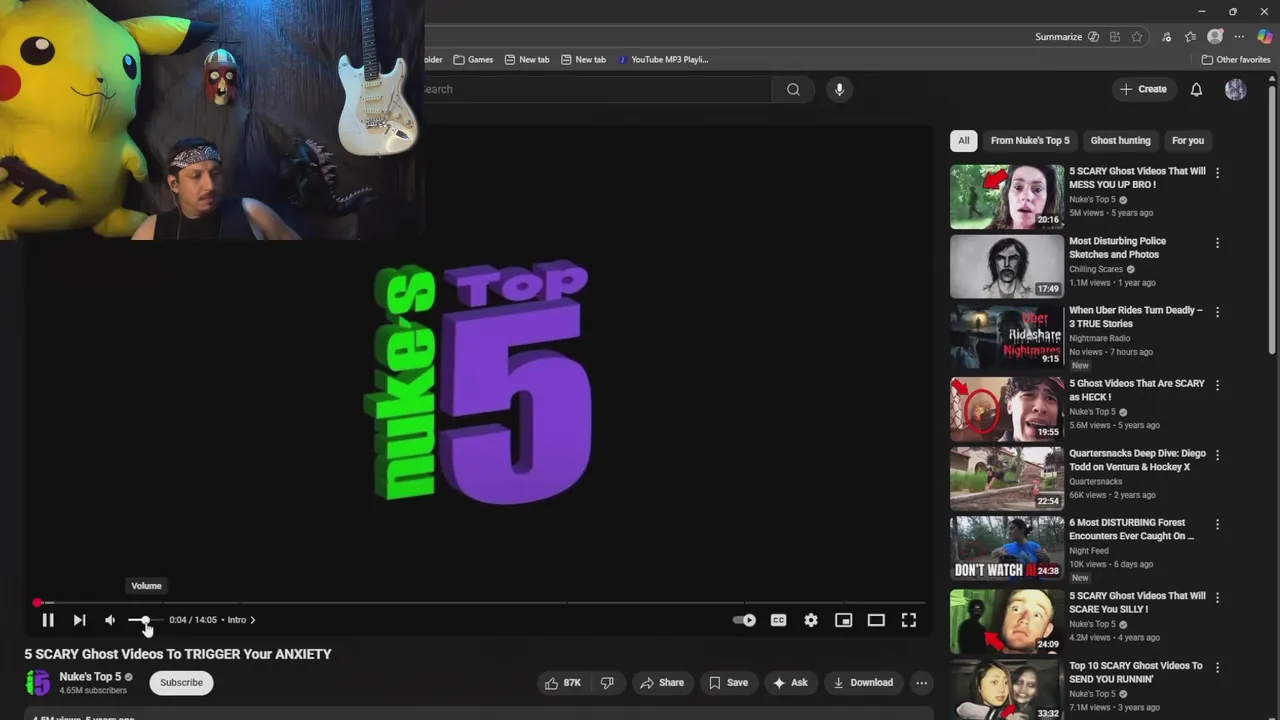1280x720 pixels.
Task: Open the YouTube Create menu
Action: (1143, 89)
